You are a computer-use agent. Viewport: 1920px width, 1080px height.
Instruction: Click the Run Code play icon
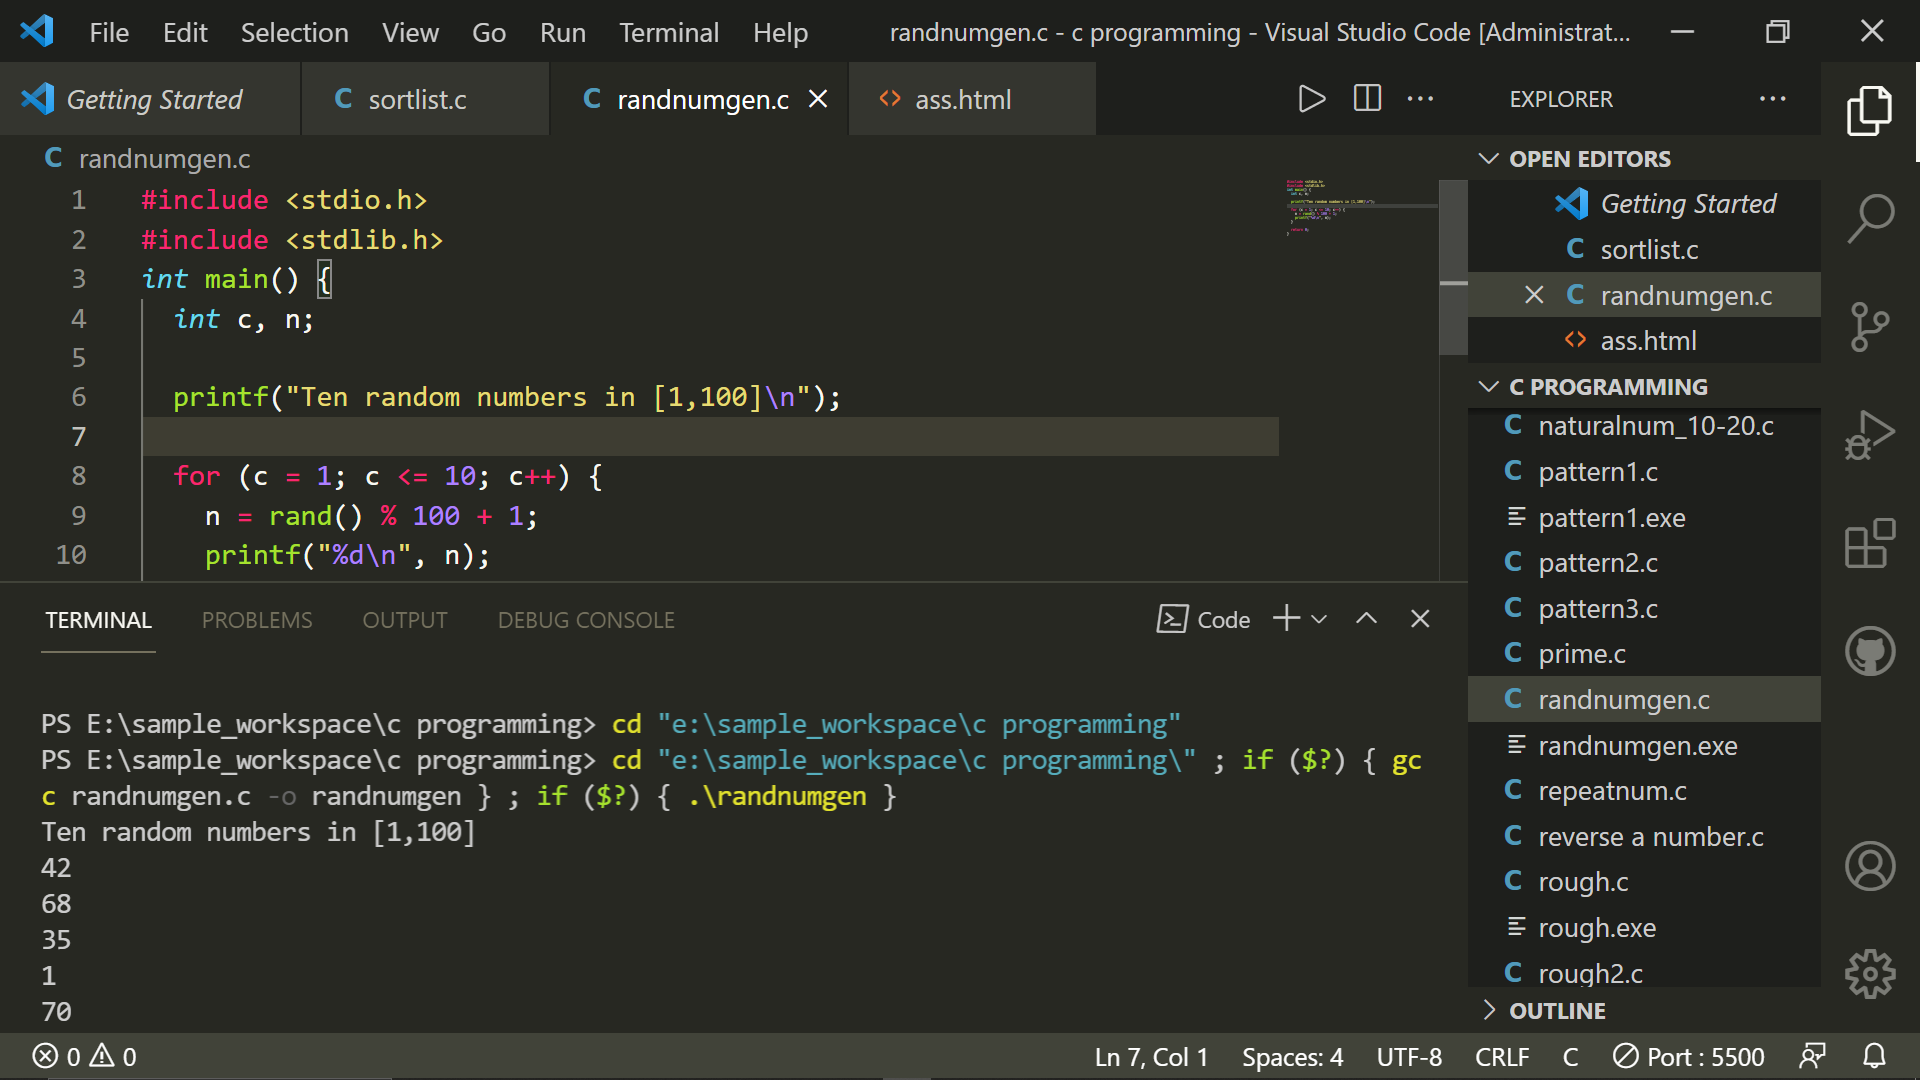tap(1311, 99)
